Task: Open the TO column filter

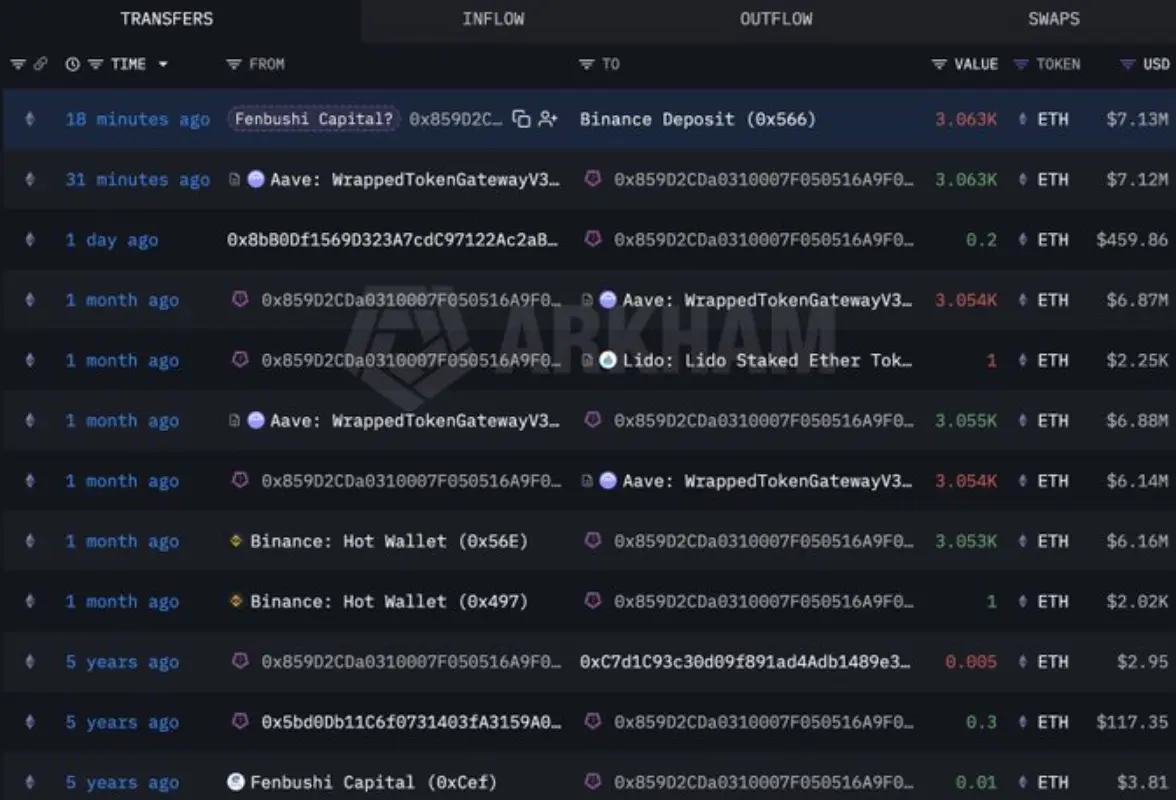Action: click(x=586, y=64)
